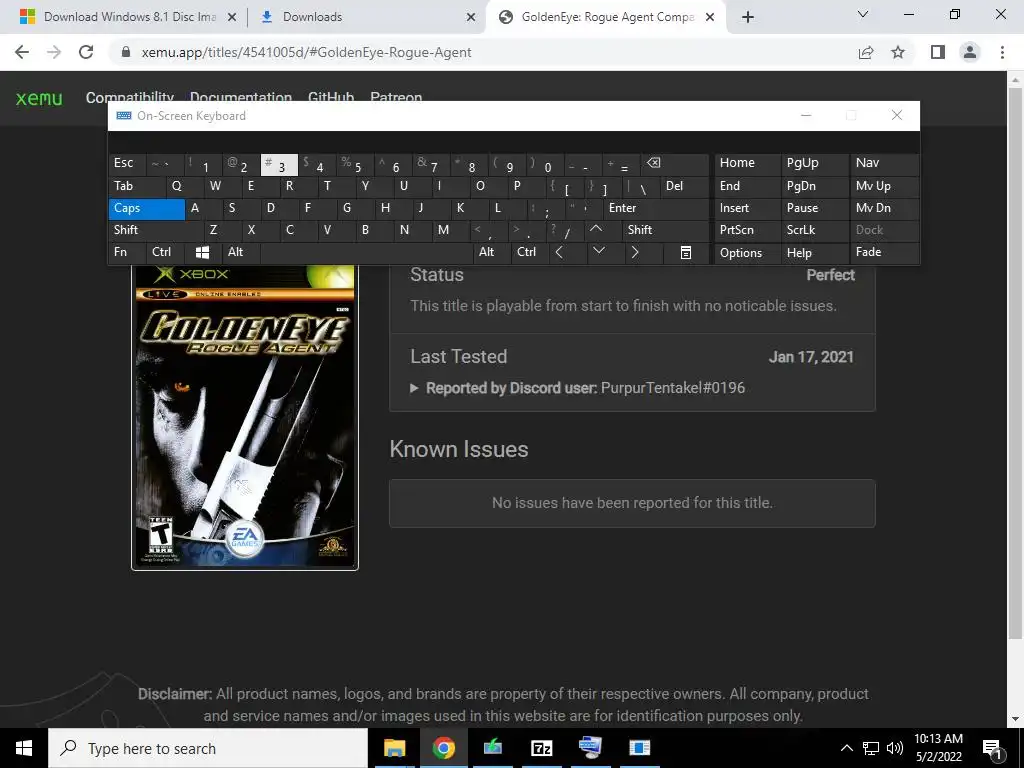Click the Chrome back arrow
This screenshot has height=768, width=1024.
coord(22,52)
